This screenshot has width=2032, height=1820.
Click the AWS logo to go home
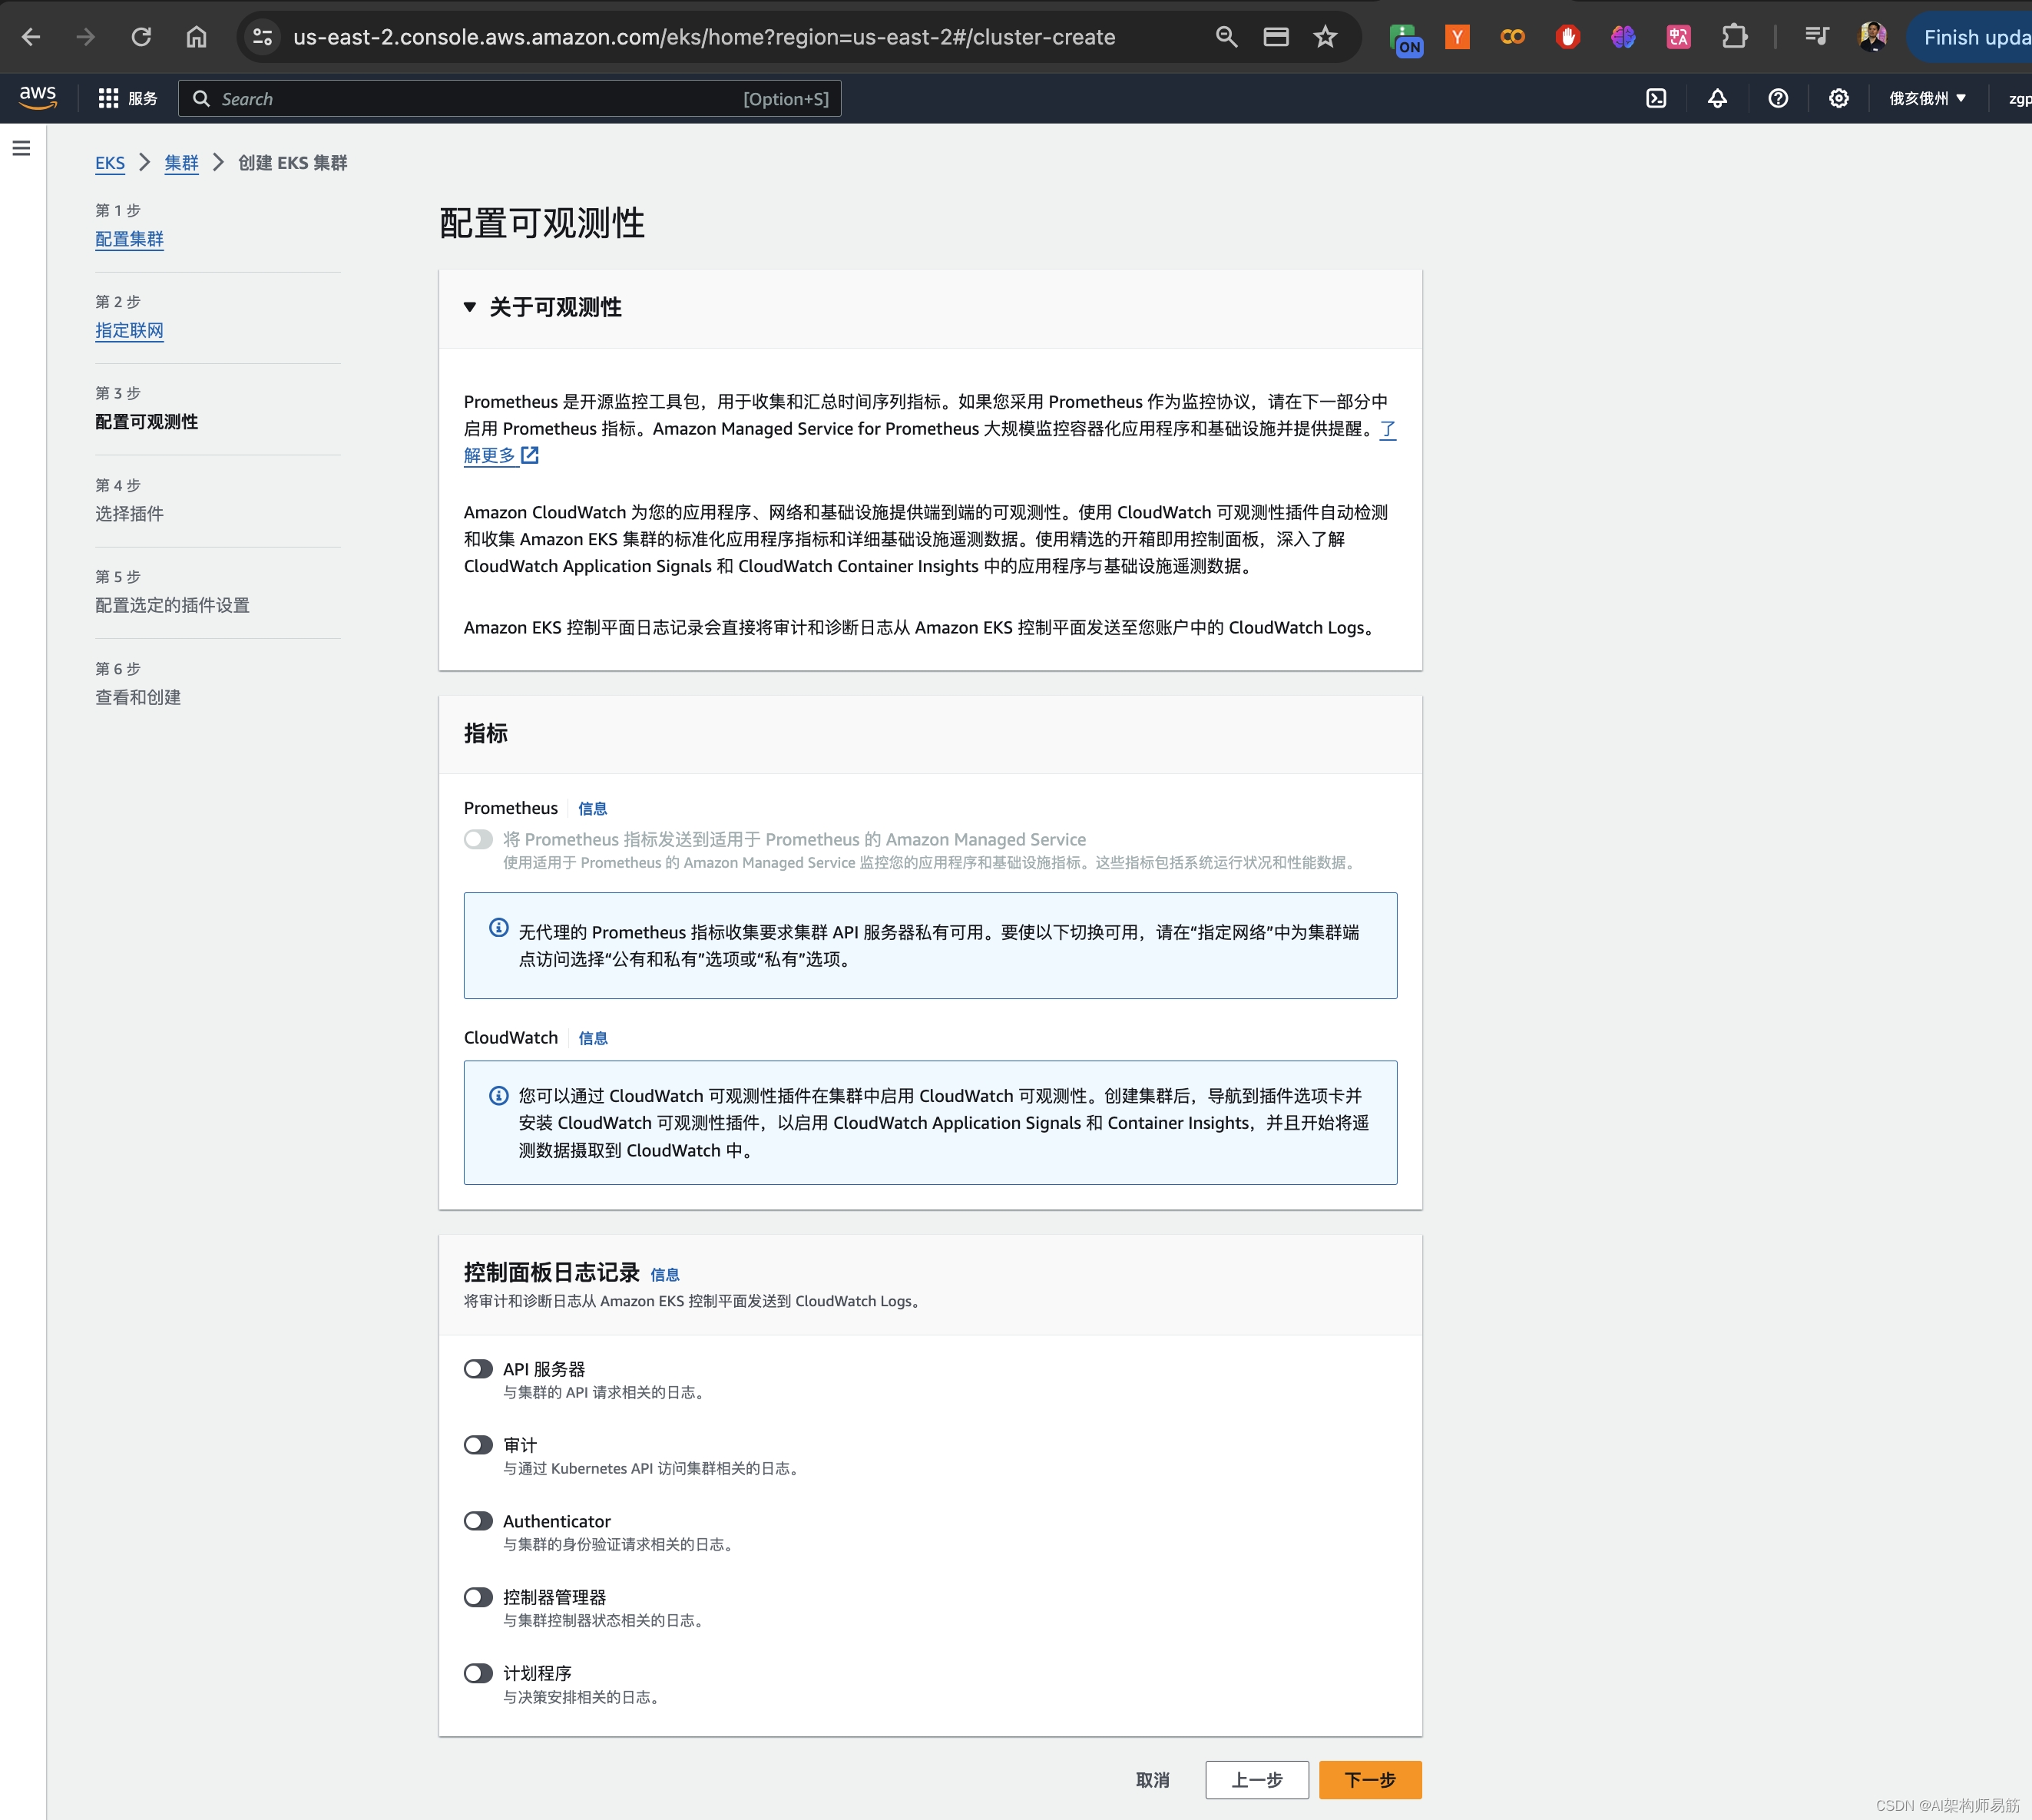click(38, 97)
